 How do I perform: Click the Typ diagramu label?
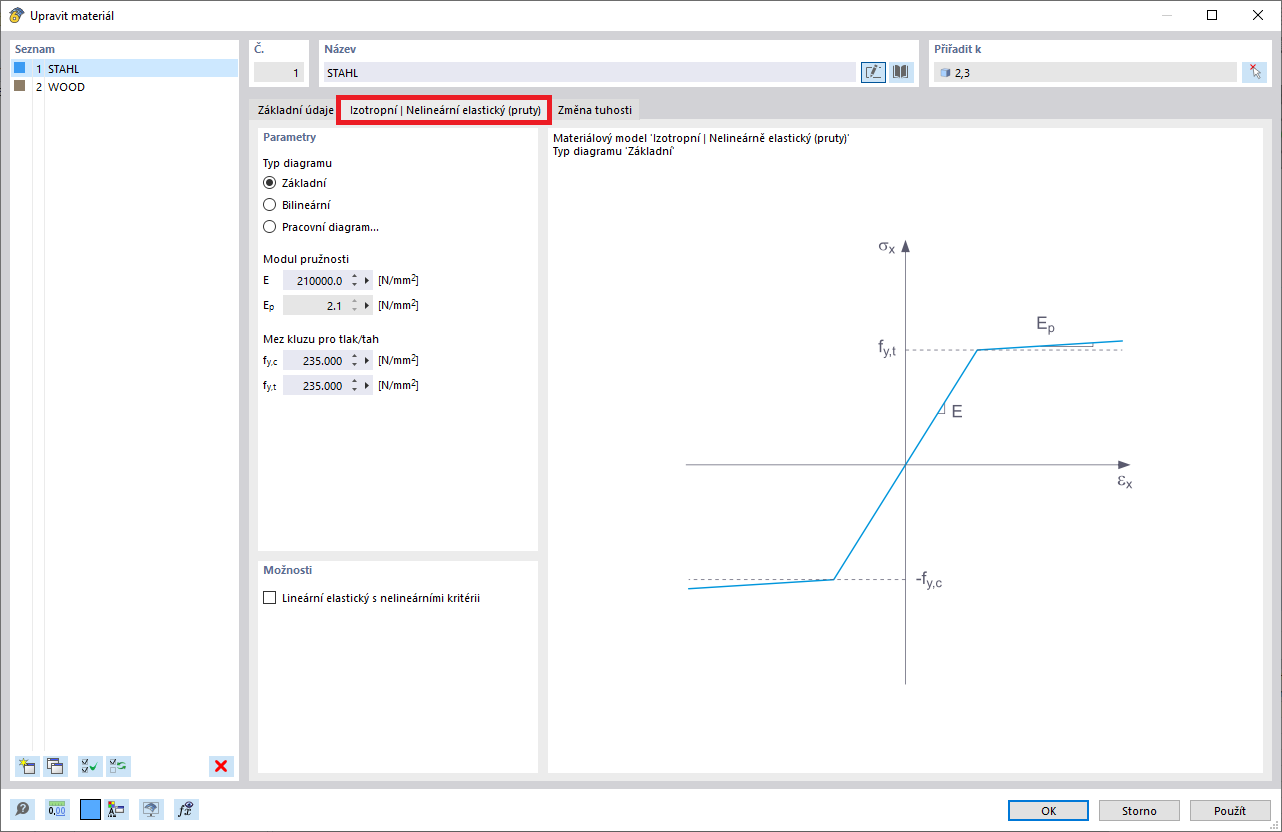[297, 162]
